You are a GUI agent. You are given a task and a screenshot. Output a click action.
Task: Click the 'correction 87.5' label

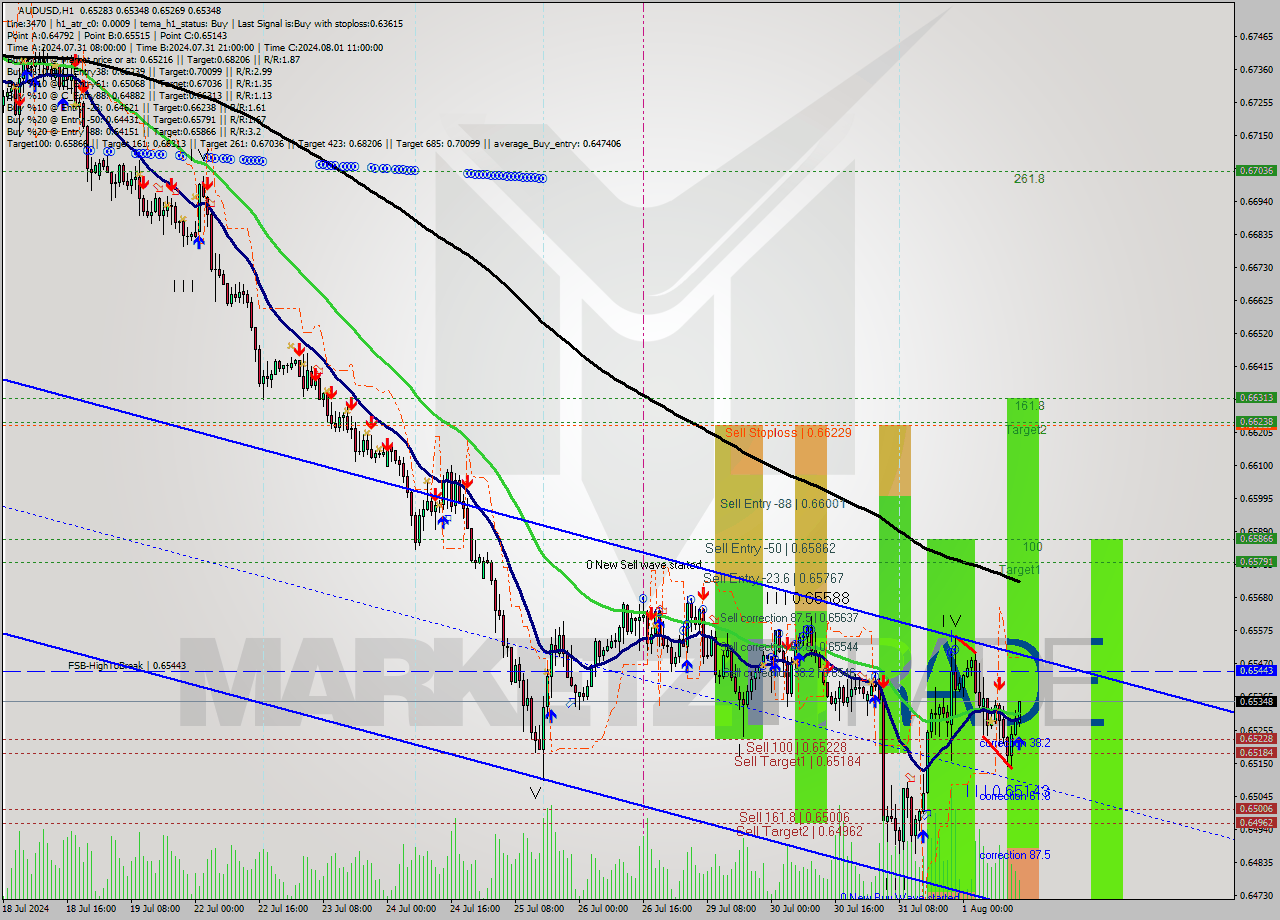(1014, 855)
